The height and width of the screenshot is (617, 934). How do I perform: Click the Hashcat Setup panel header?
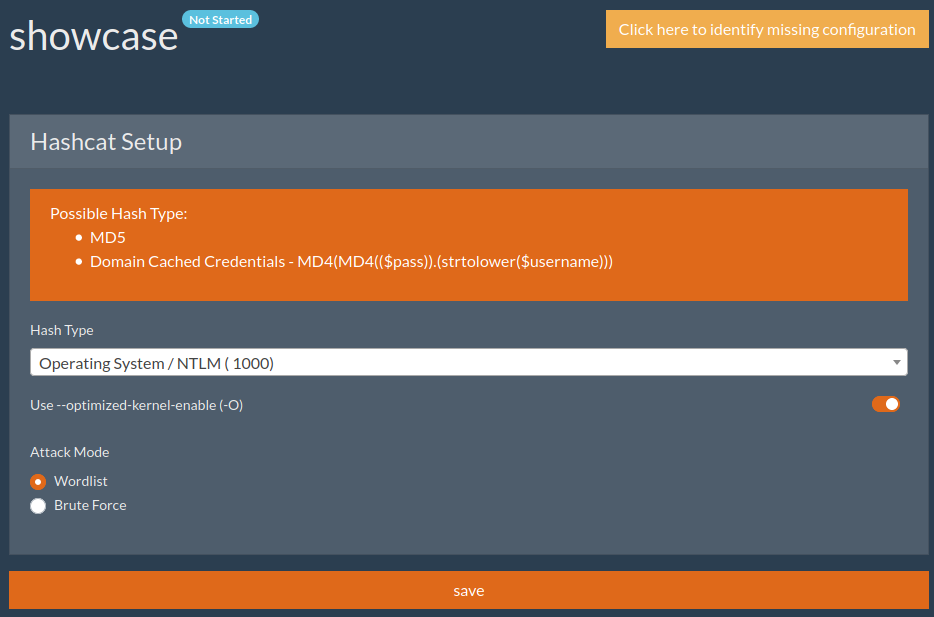tap(469, 142)
